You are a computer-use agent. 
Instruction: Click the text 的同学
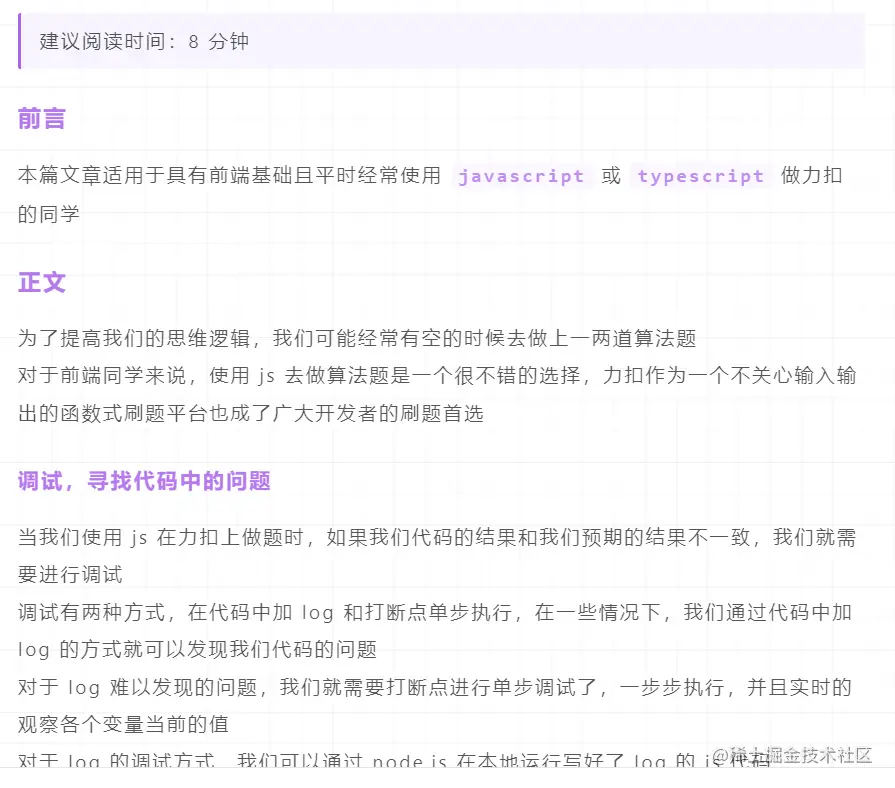coord(49,214)
